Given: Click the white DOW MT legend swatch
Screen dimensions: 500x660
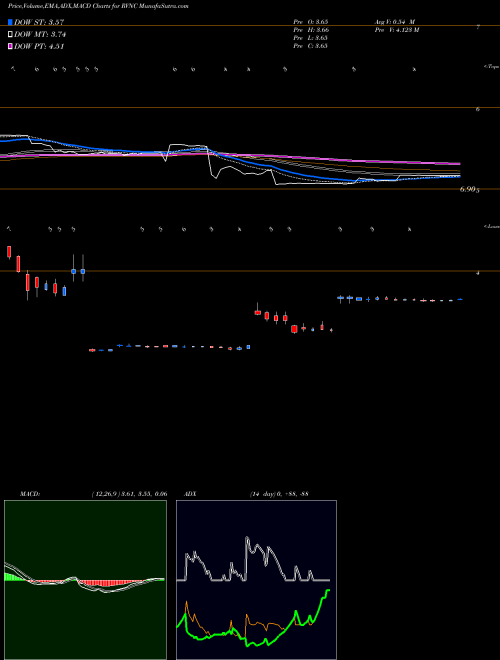Looking at the screenshot, I should pos(11,35).
